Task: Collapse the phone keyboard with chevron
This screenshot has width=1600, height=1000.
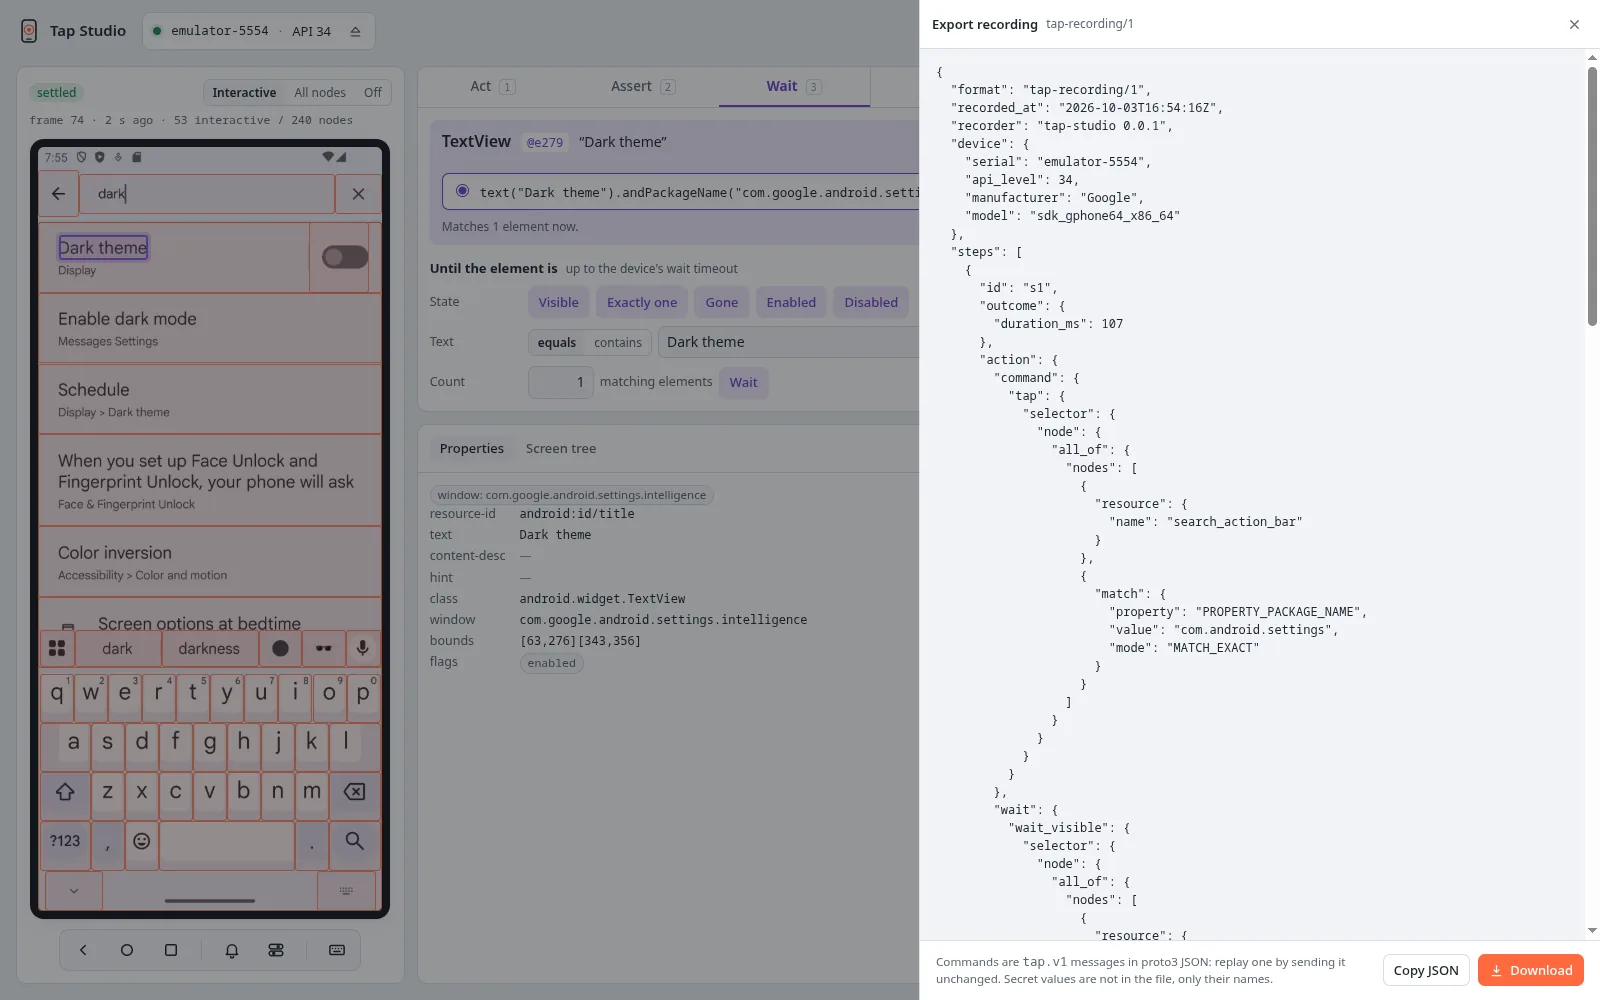Action: (x=73, y=890)
